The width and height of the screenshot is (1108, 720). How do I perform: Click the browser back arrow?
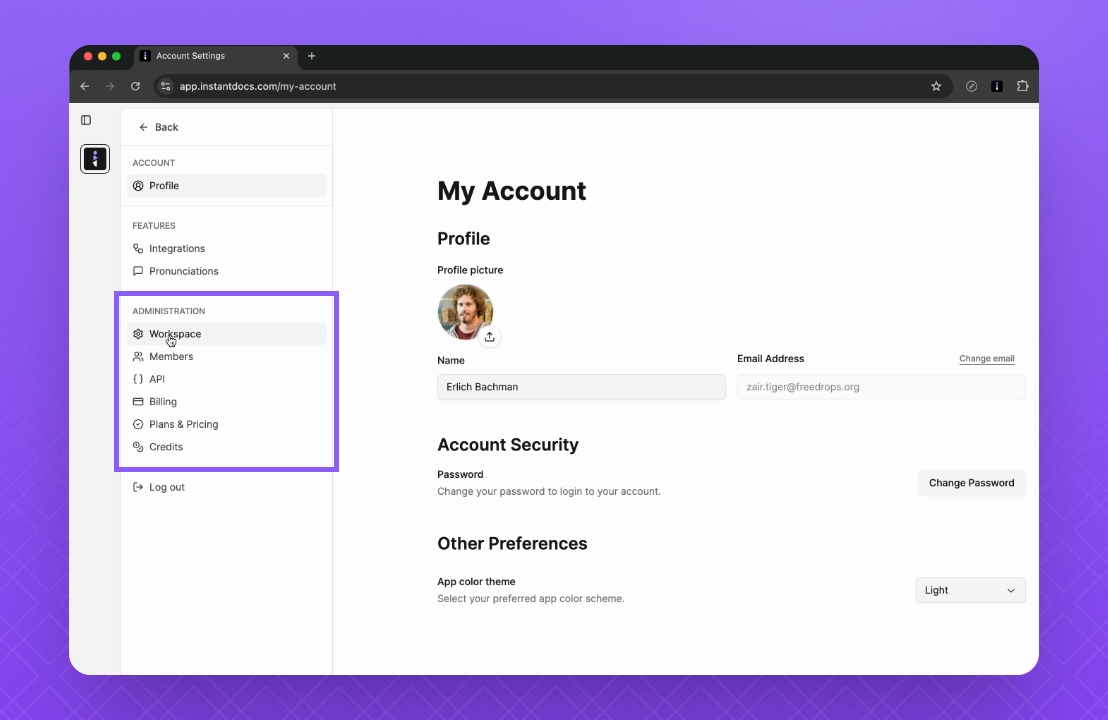[85, 86]
